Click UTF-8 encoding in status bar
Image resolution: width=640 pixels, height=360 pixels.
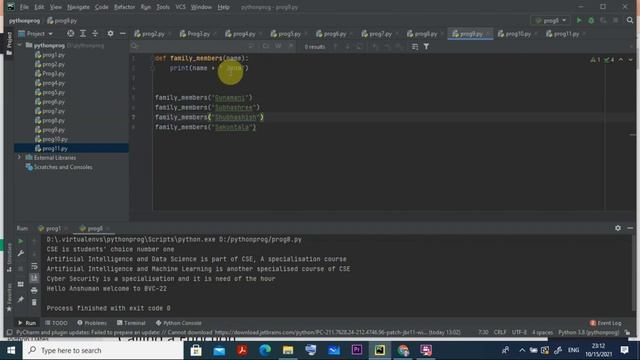click(x=519, y=332)
